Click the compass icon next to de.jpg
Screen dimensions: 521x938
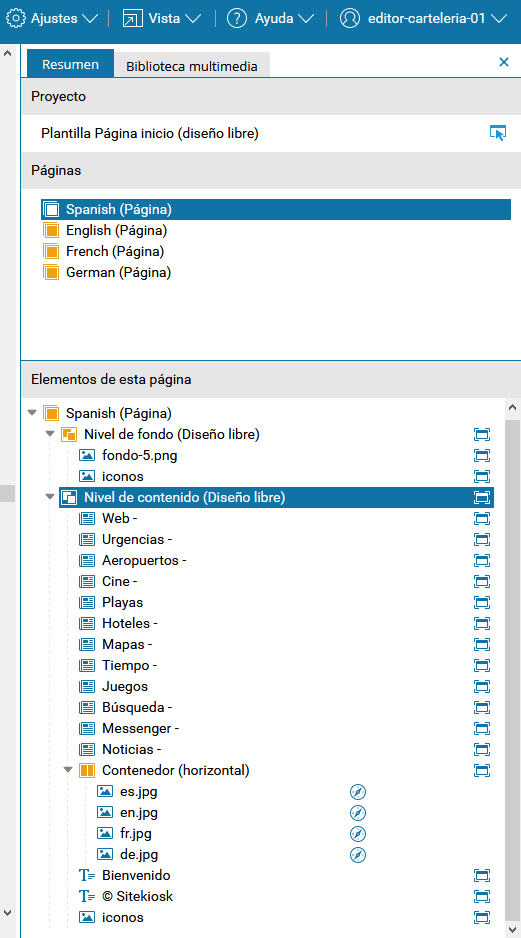(x=358, y=855)
